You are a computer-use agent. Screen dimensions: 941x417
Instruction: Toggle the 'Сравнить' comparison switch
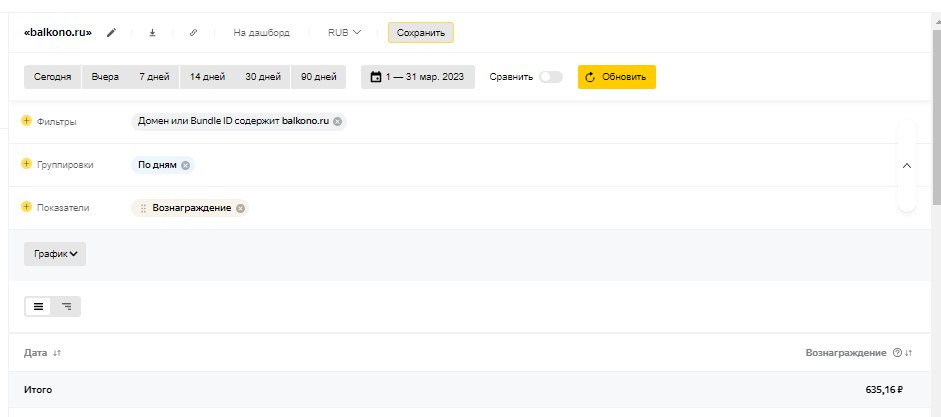click(x=550, y=77)
